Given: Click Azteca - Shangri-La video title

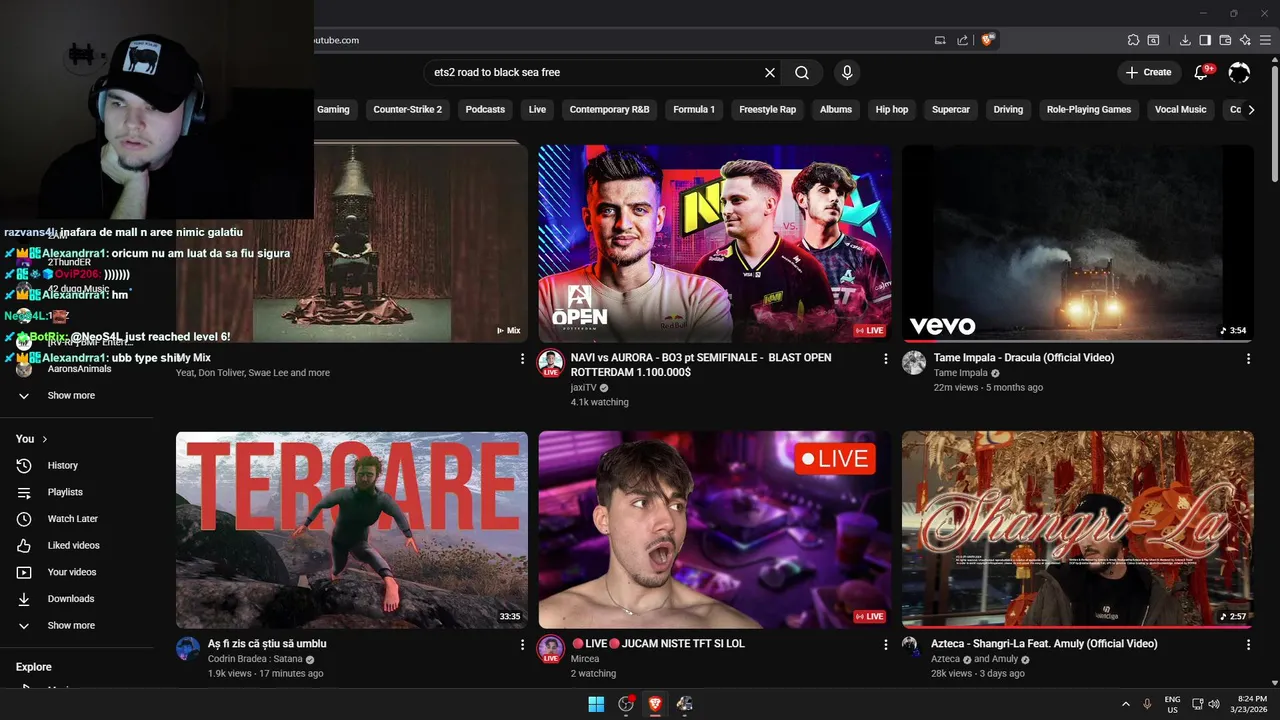Looking at the screenshot, I should click(1044, 644).
